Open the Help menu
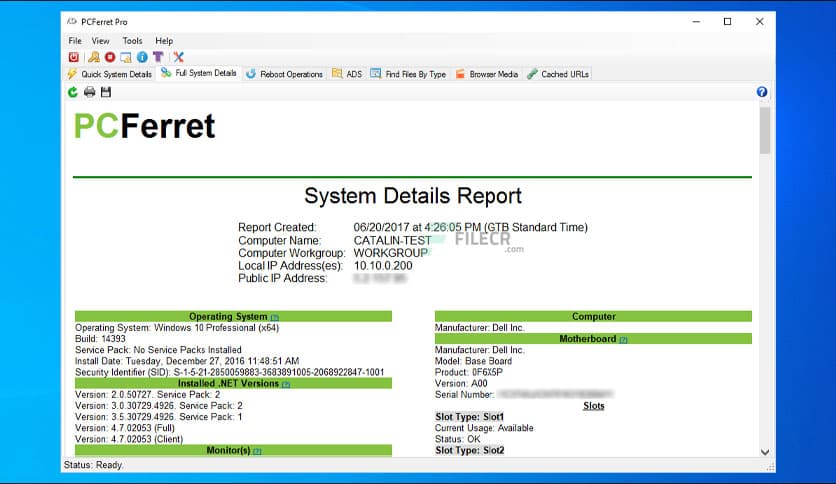The width and height of the screenshot is (836, 484). coord(164,41)
